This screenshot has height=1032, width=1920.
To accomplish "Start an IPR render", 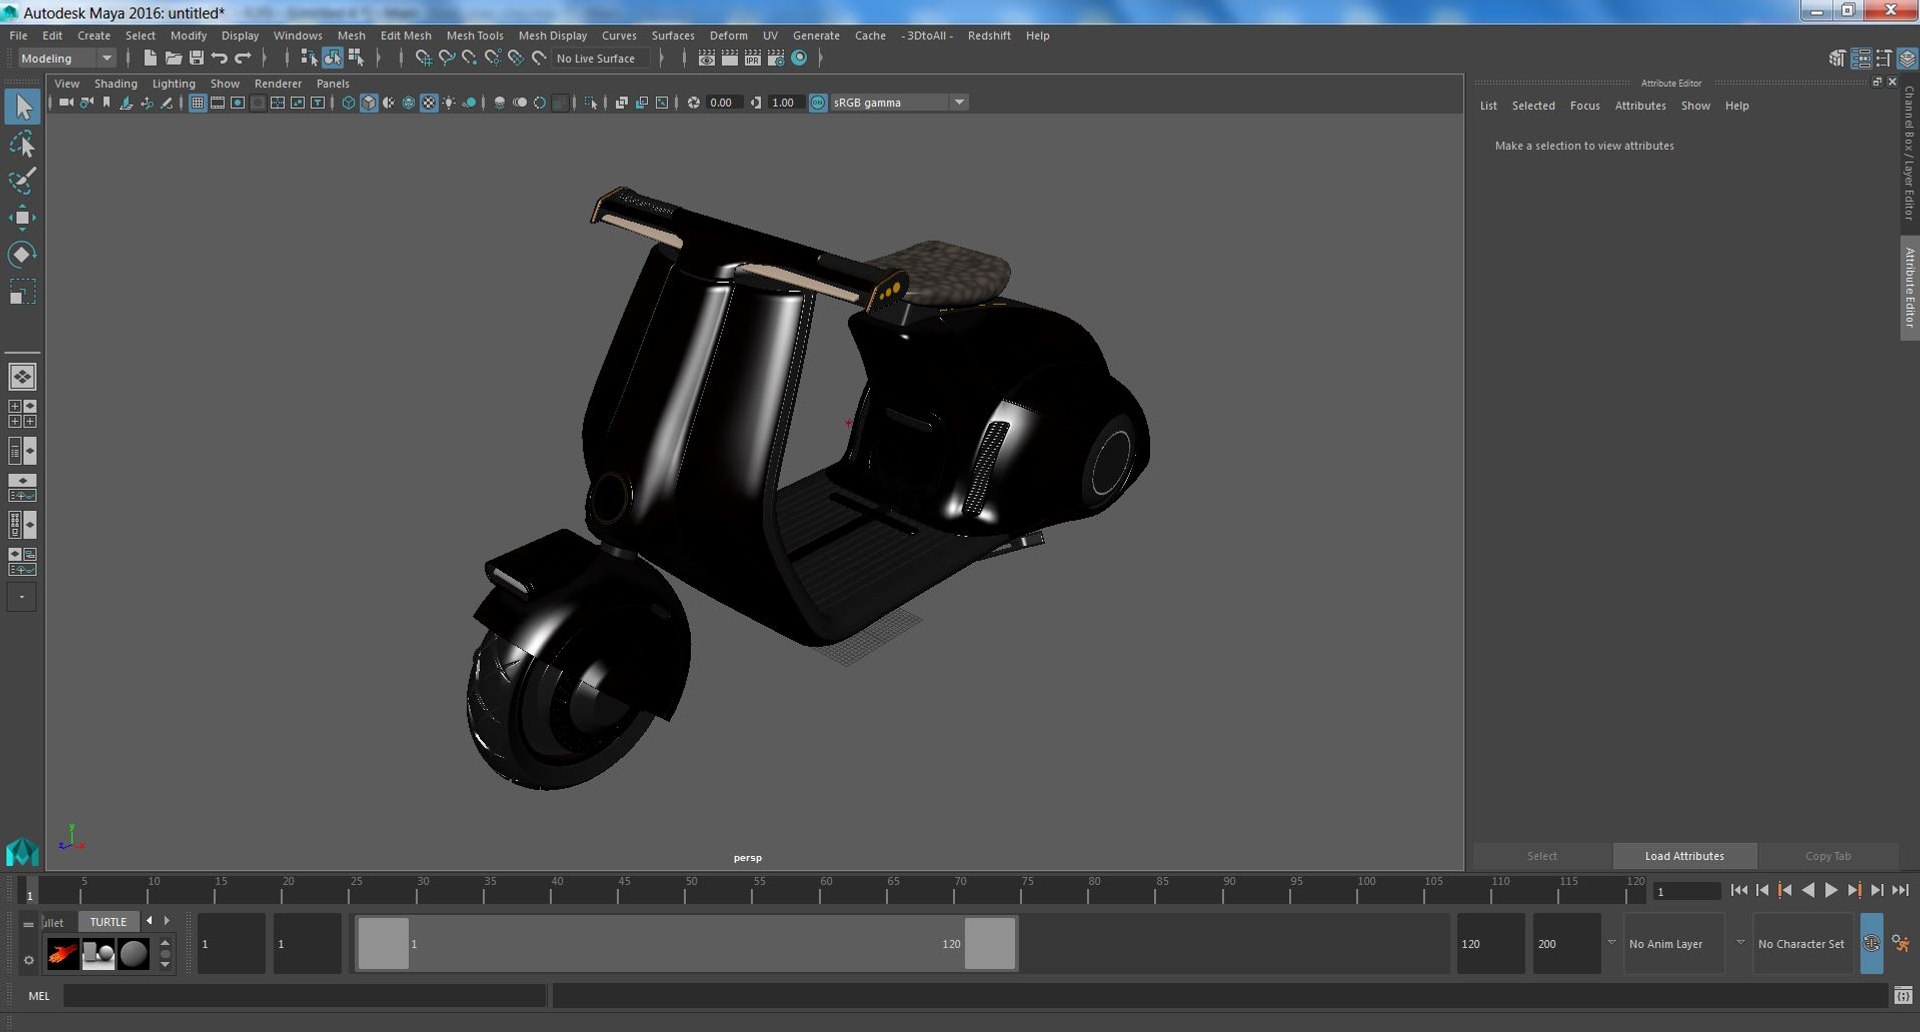I will (x=753, y=58).
